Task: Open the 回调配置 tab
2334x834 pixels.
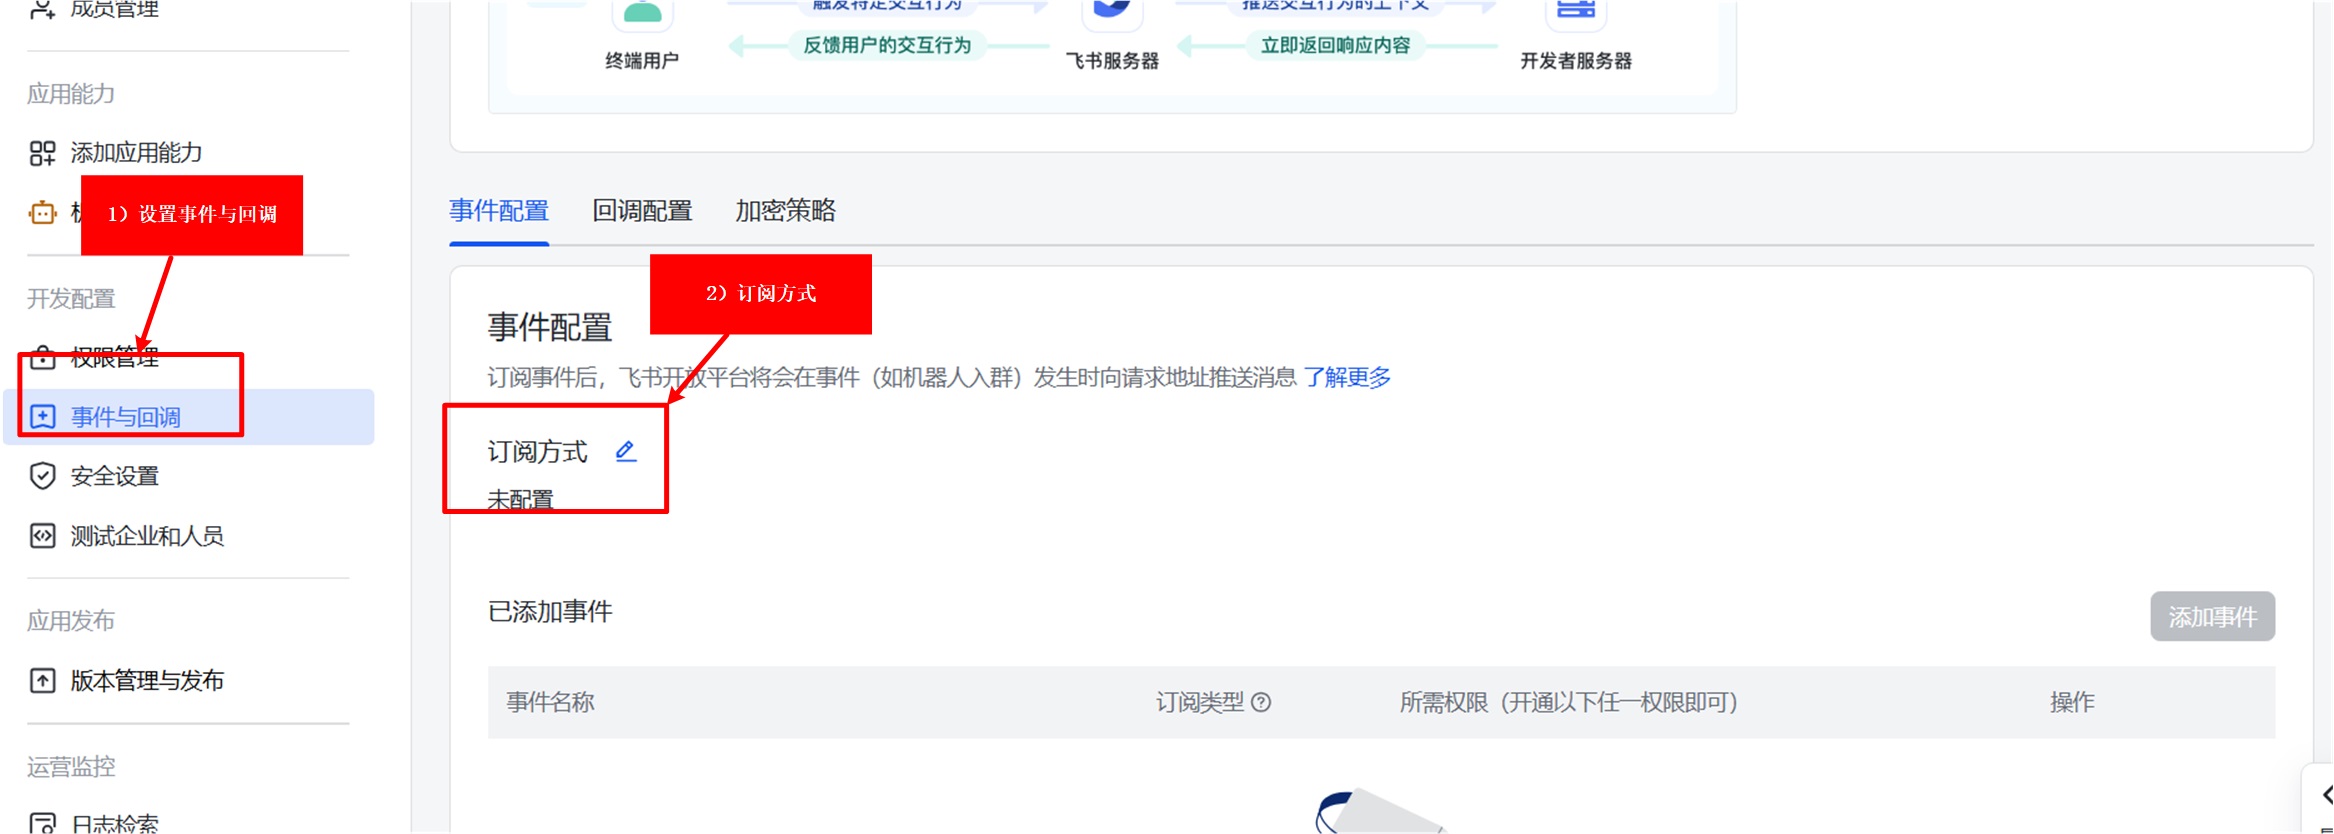Action: click(x=642, y=211)
